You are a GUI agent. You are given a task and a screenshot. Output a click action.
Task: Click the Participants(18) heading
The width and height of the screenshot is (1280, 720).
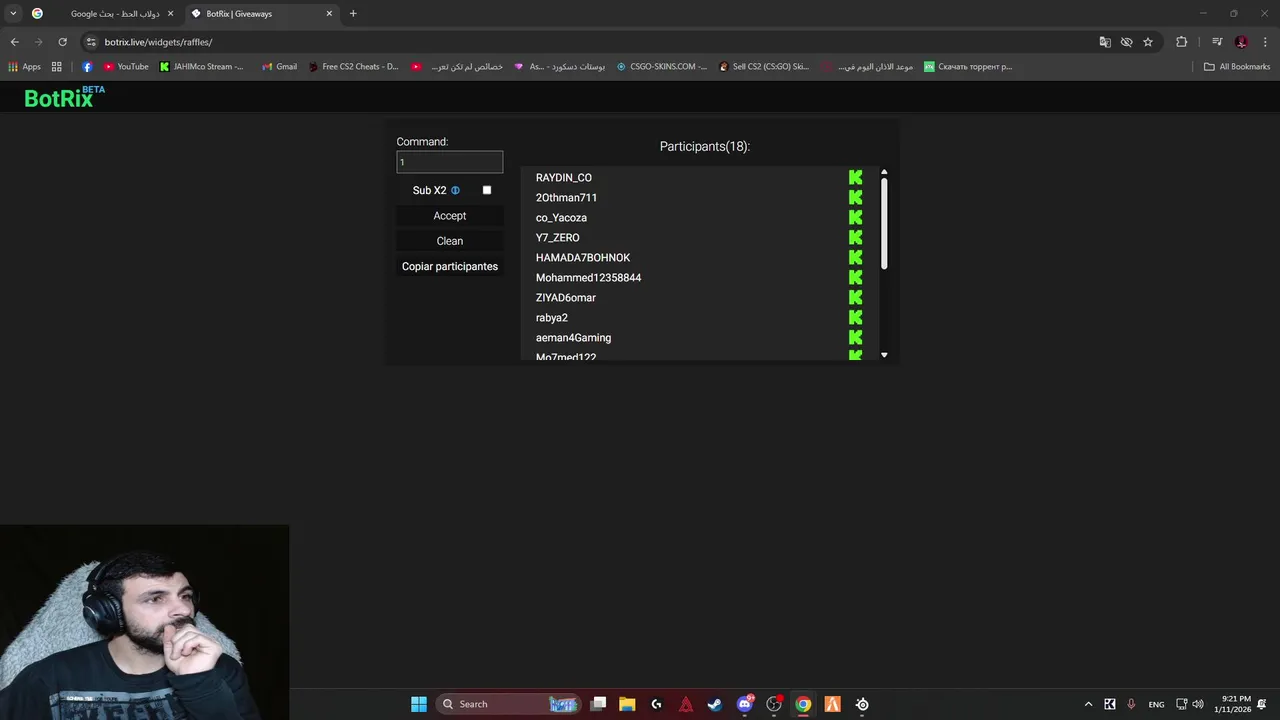pyautogui.click(x=705, y=146)
